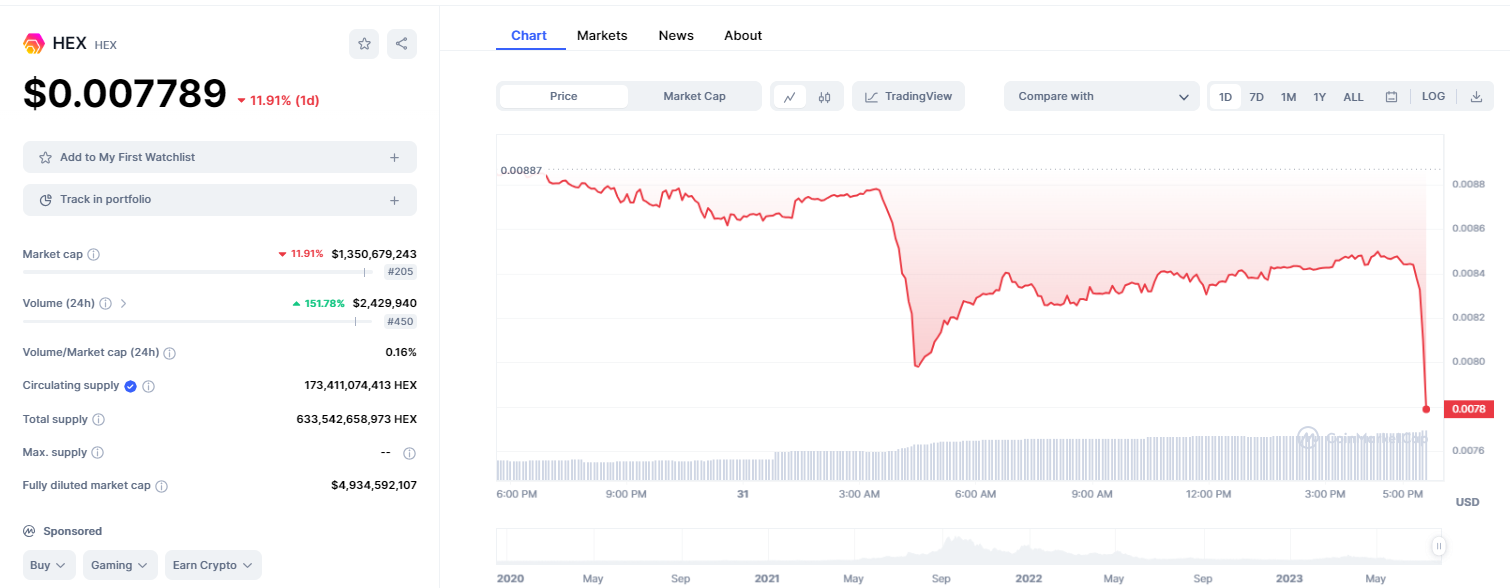The image size is (1510, 588).
Task: Click the timeline range slider handle
Action: pyautogui.click(x=1438, y=546)
